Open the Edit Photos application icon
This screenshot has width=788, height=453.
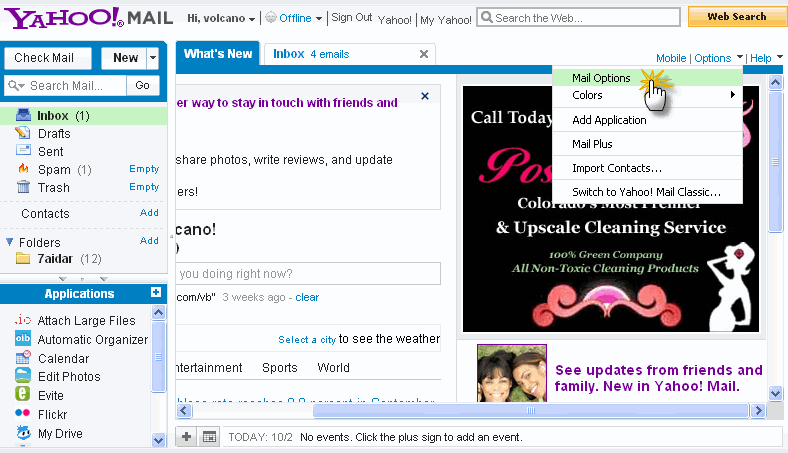pos(23,376)
